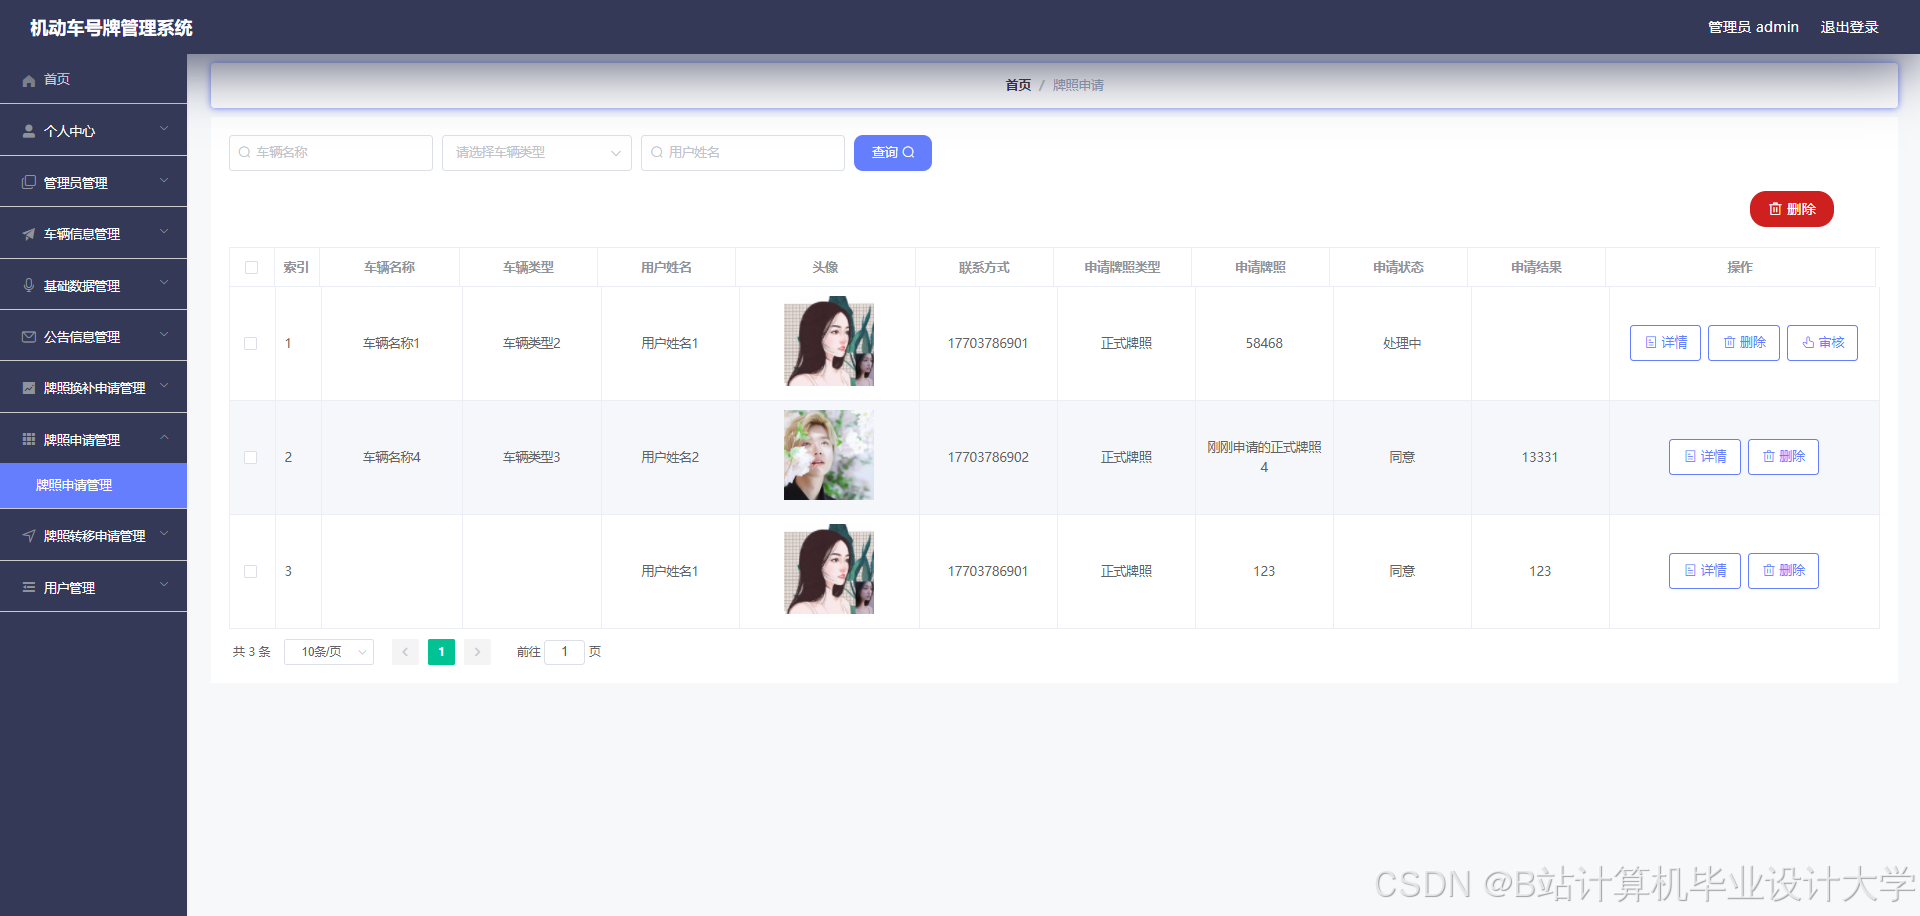The width and height of the screenshot is (1920, 916).
Task: Open 详情 for row 1 车辆名称1
Action: point(1665,343)
